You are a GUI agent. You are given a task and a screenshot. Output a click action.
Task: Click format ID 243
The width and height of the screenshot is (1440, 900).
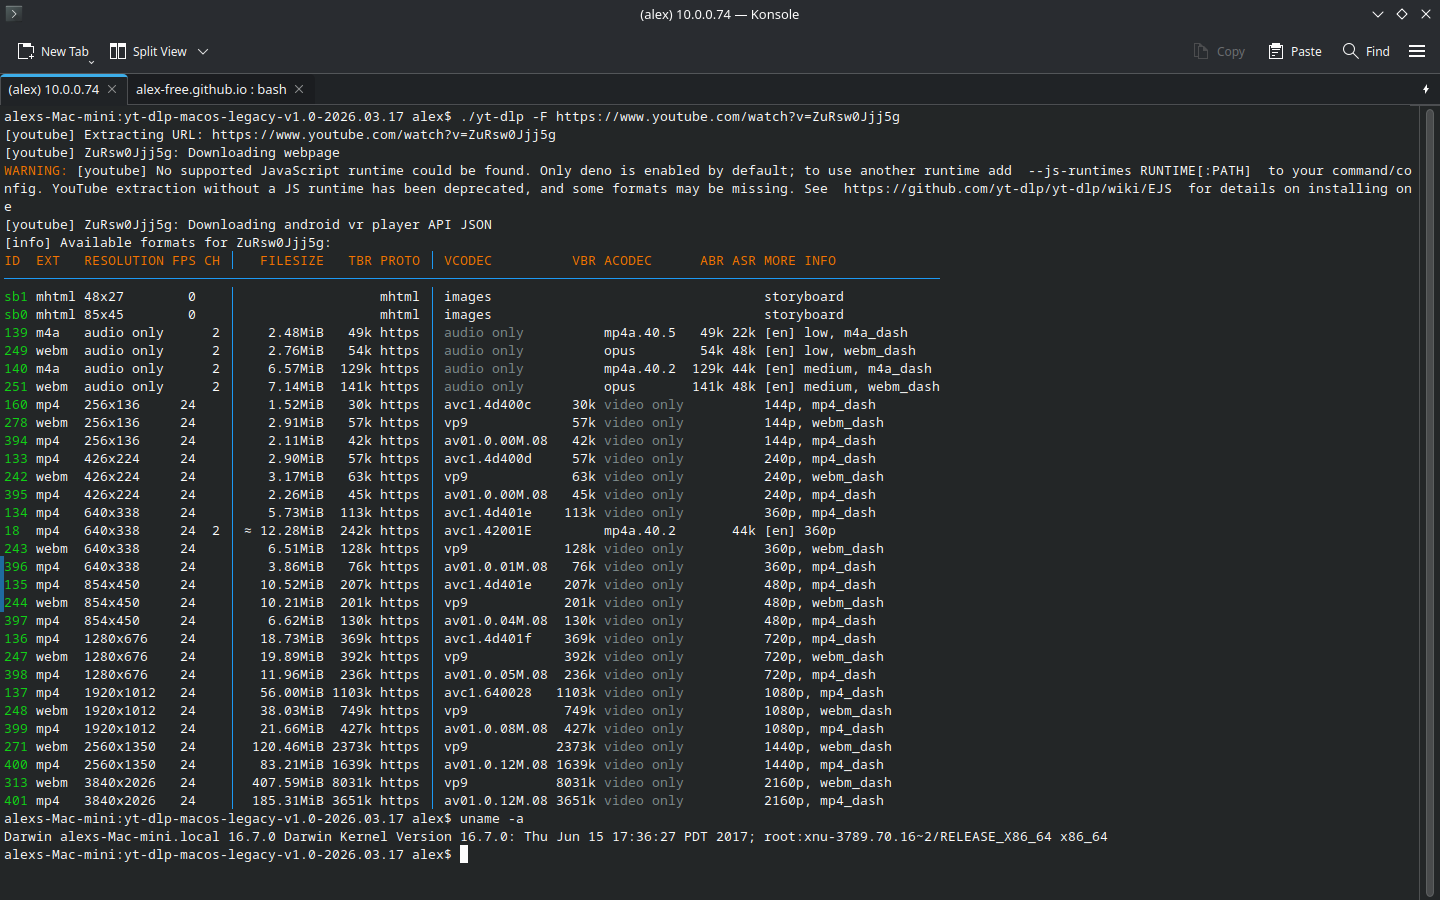16,549
